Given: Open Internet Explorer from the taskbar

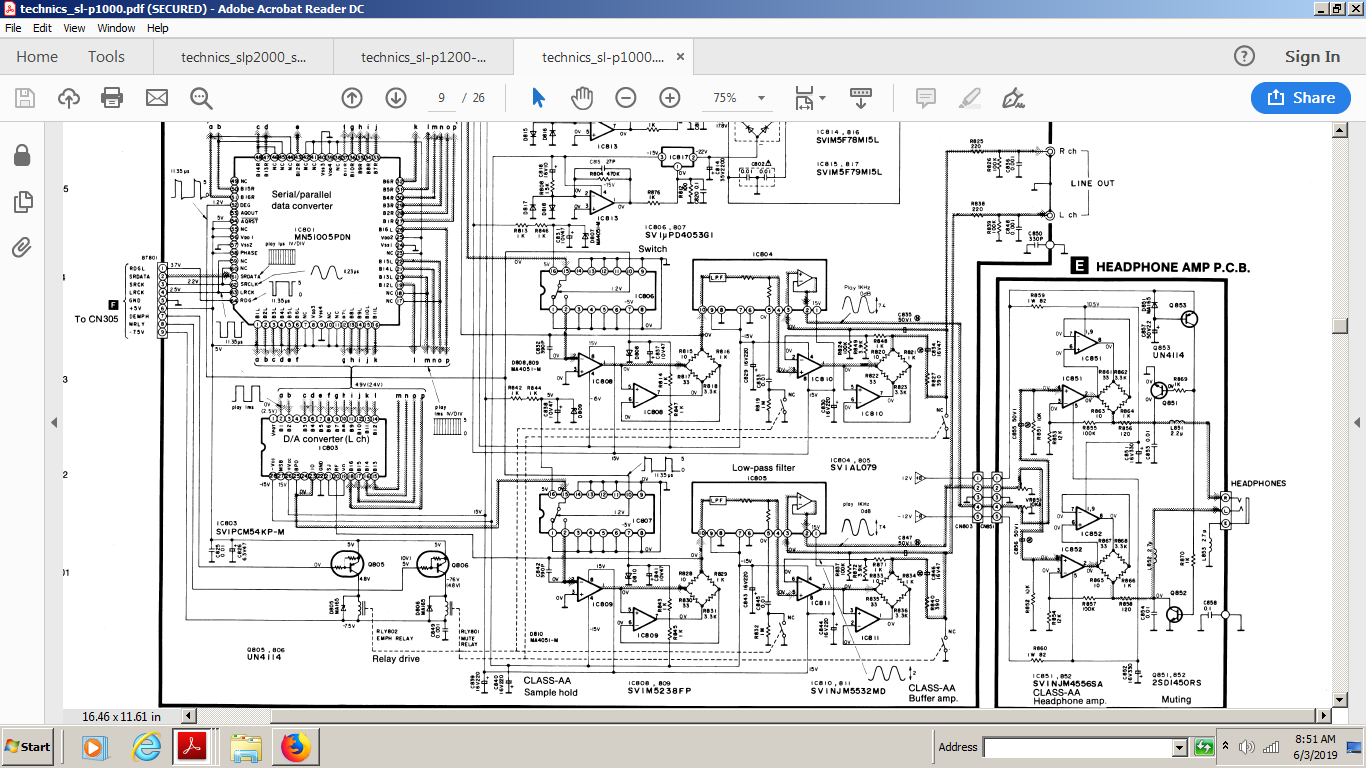Looking at the screenshot, I should click(146, 747).
